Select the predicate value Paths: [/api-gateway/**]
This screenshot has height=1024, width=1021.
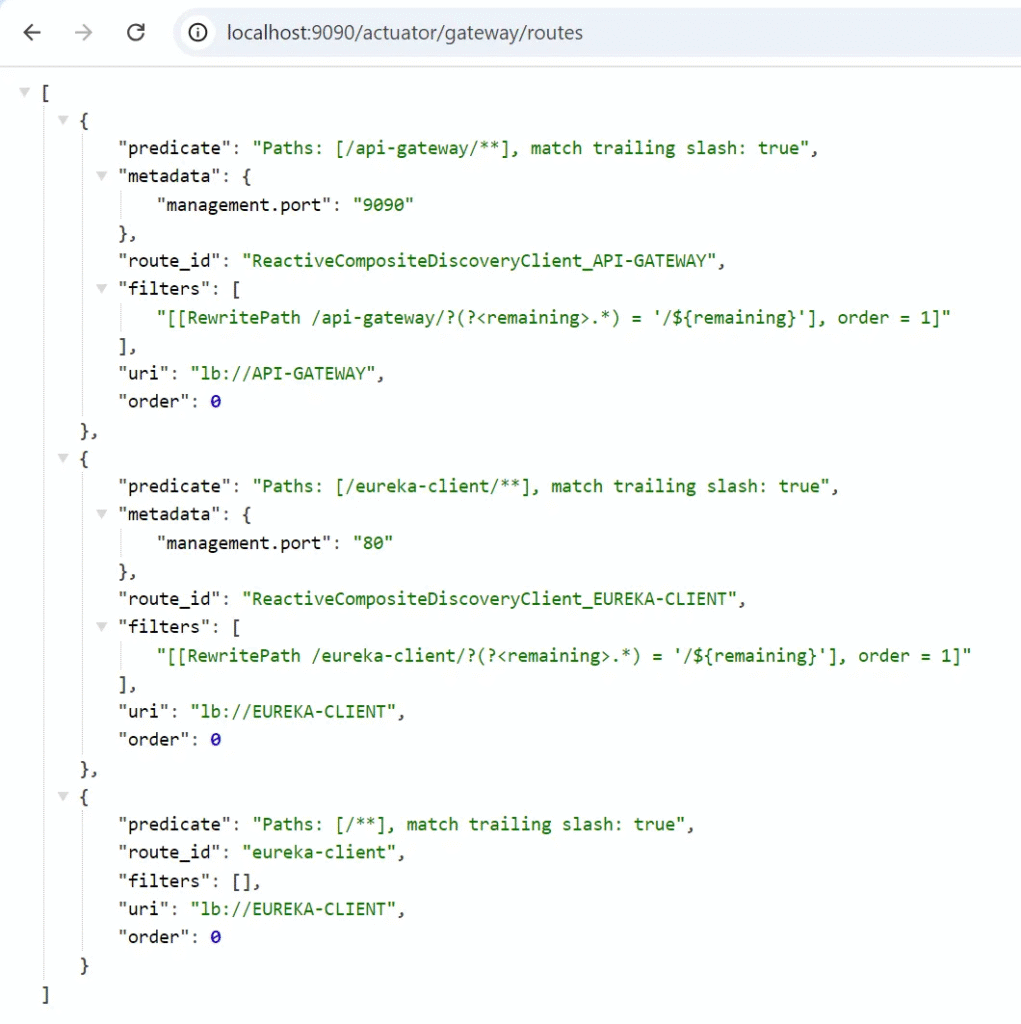point(530,148)
